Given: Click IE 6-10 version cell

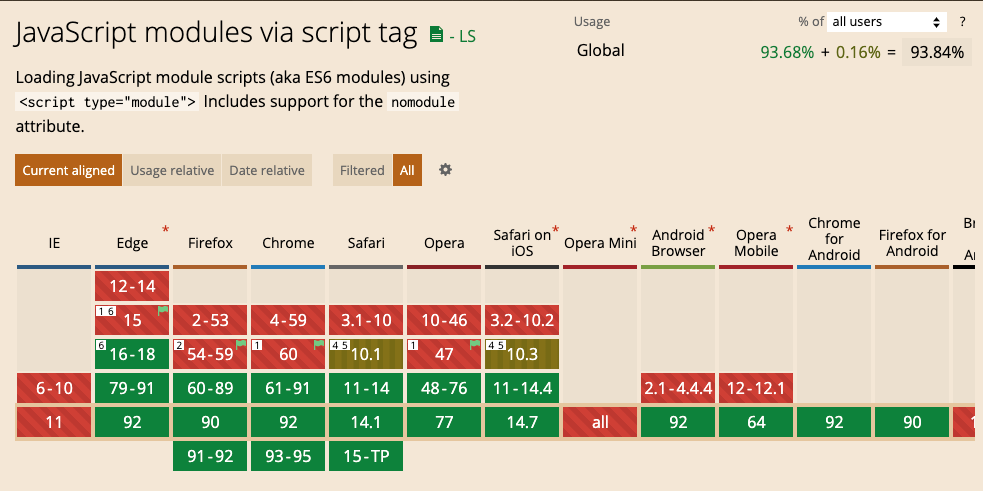Looking at the screenshot, I should tap(54, 388).
